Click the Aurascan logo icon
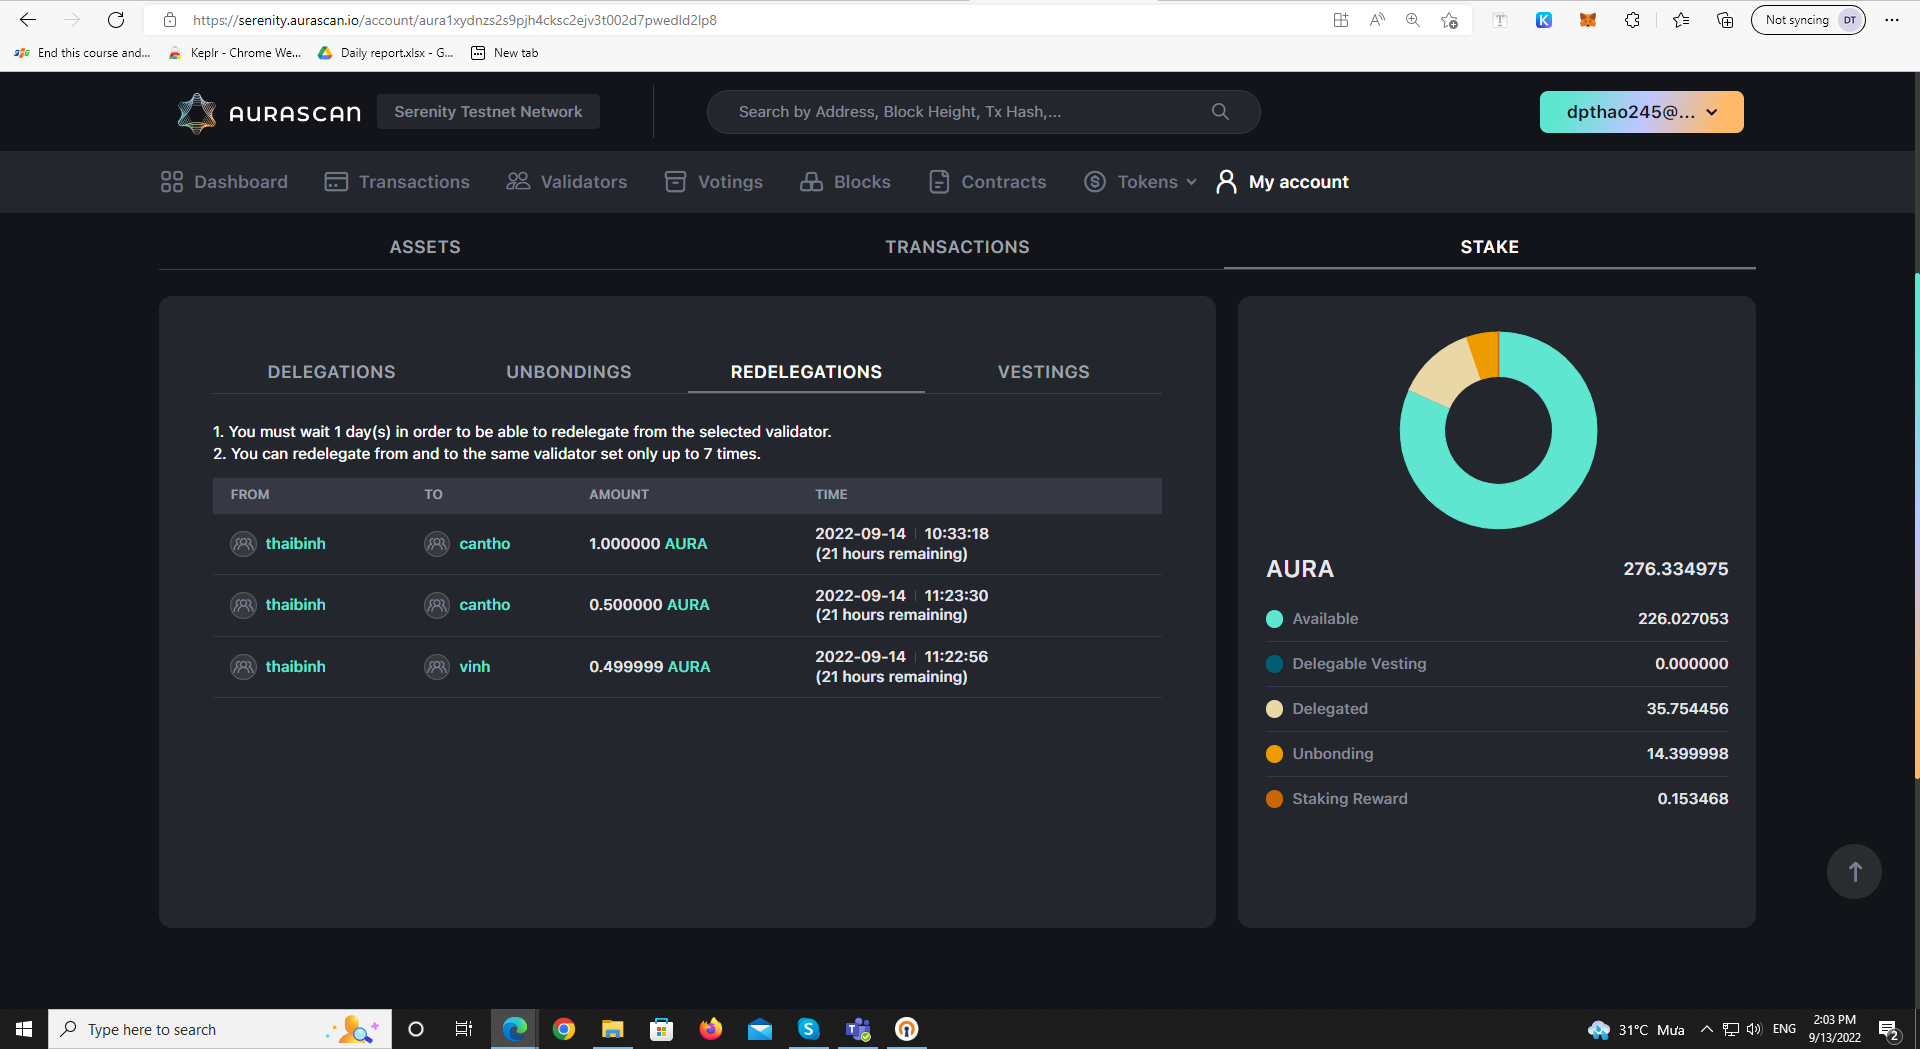The image size is (1920, 1049). 197,112
